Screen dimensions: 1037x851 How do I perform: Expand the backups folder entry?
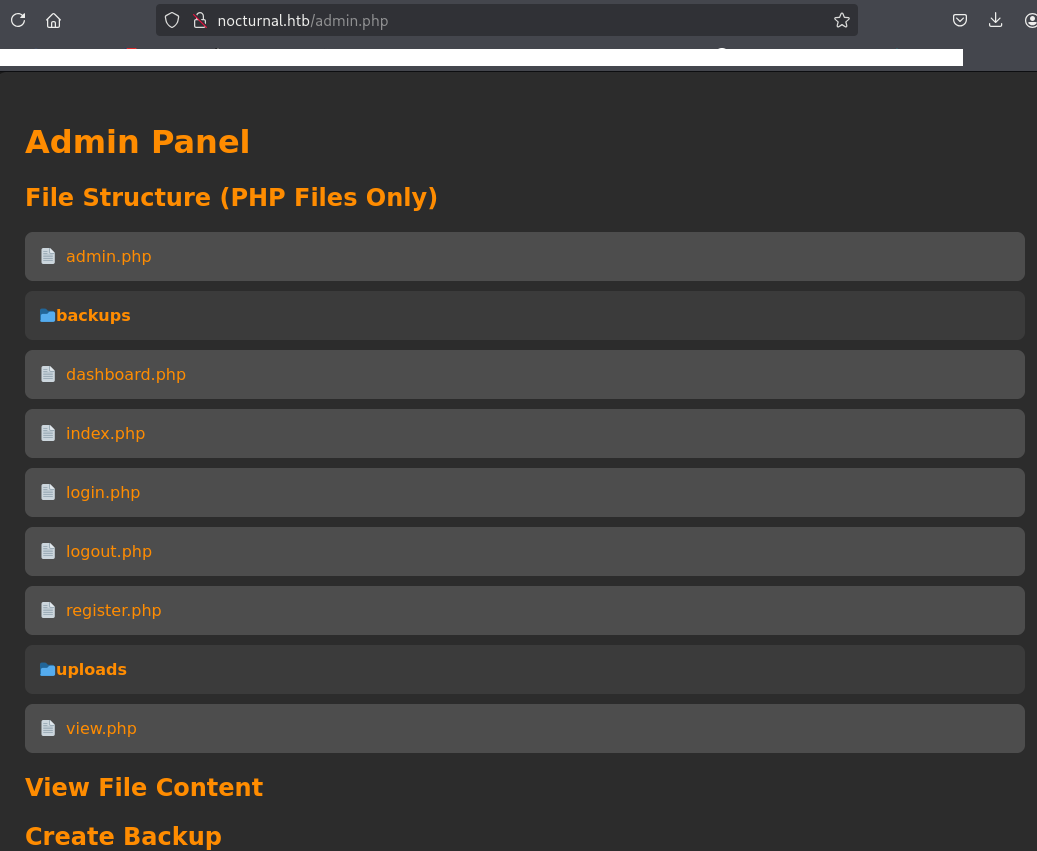(x=93, y=315)
